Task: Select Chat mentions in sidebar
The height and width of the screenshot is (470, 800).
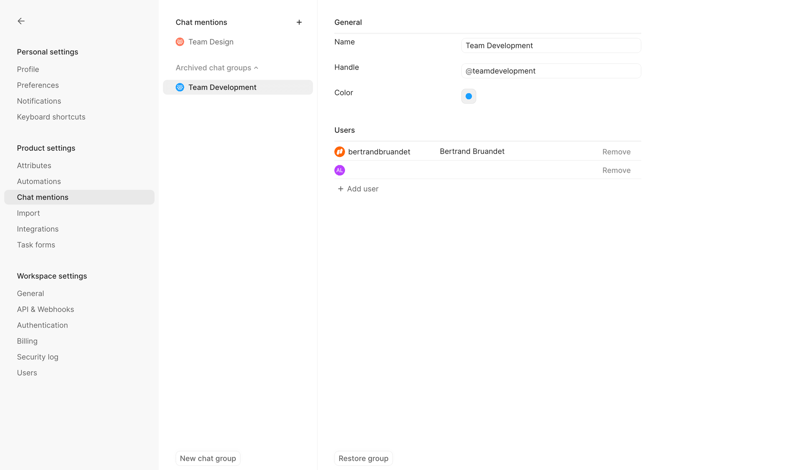Action: point(79,197)
